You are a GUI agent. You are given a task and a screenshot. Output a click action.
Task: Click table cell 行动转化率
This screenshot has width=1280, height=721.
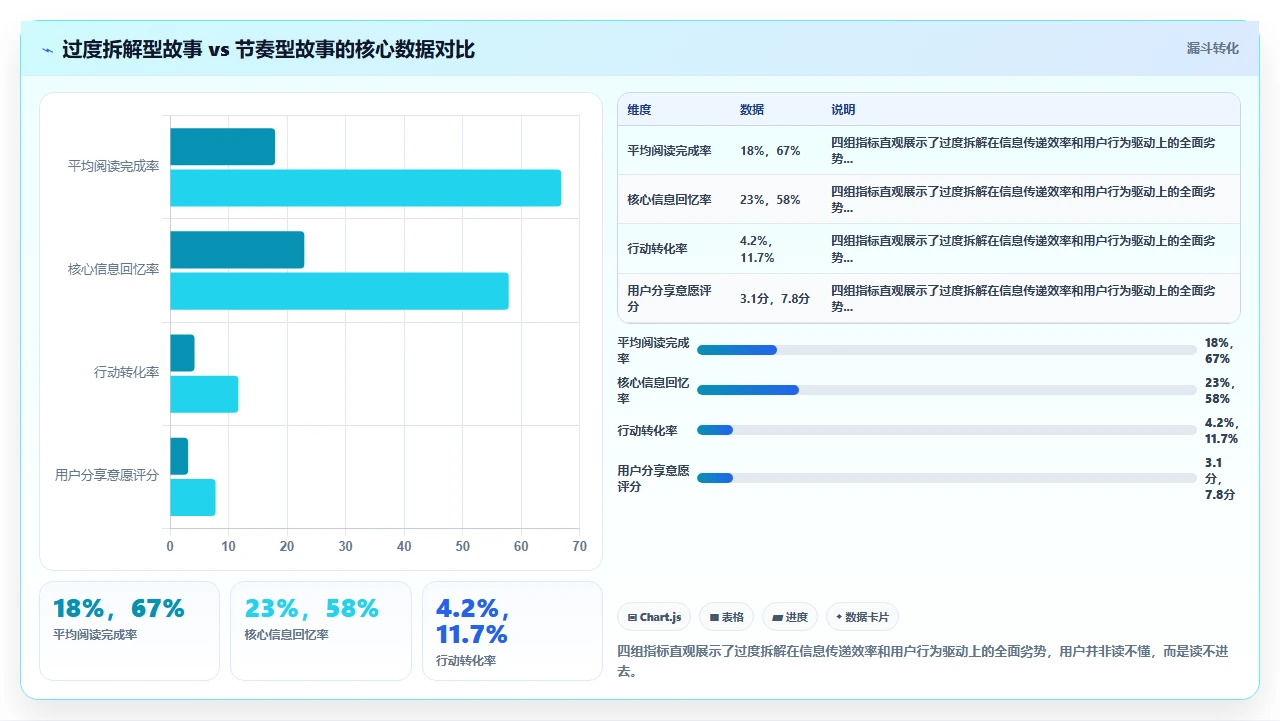[658, 249]
